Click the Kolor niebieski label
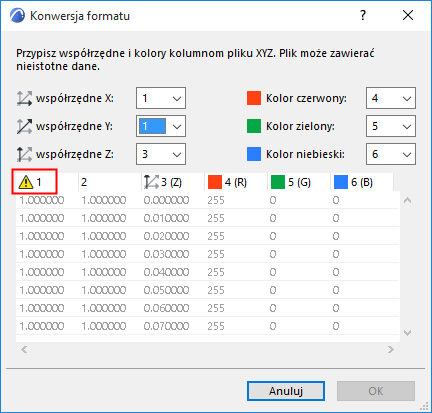 click(x=305, y=154)
